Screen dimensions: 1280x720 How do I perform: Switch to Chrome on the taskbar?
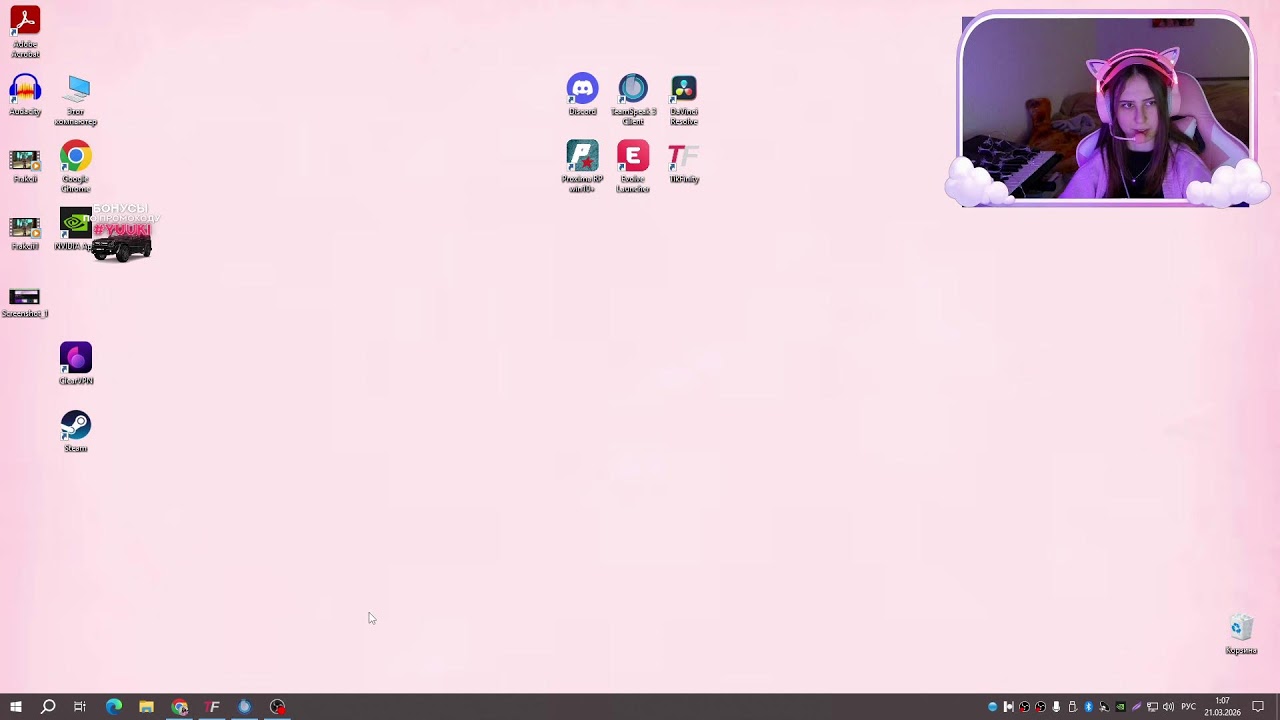point(180,707)
